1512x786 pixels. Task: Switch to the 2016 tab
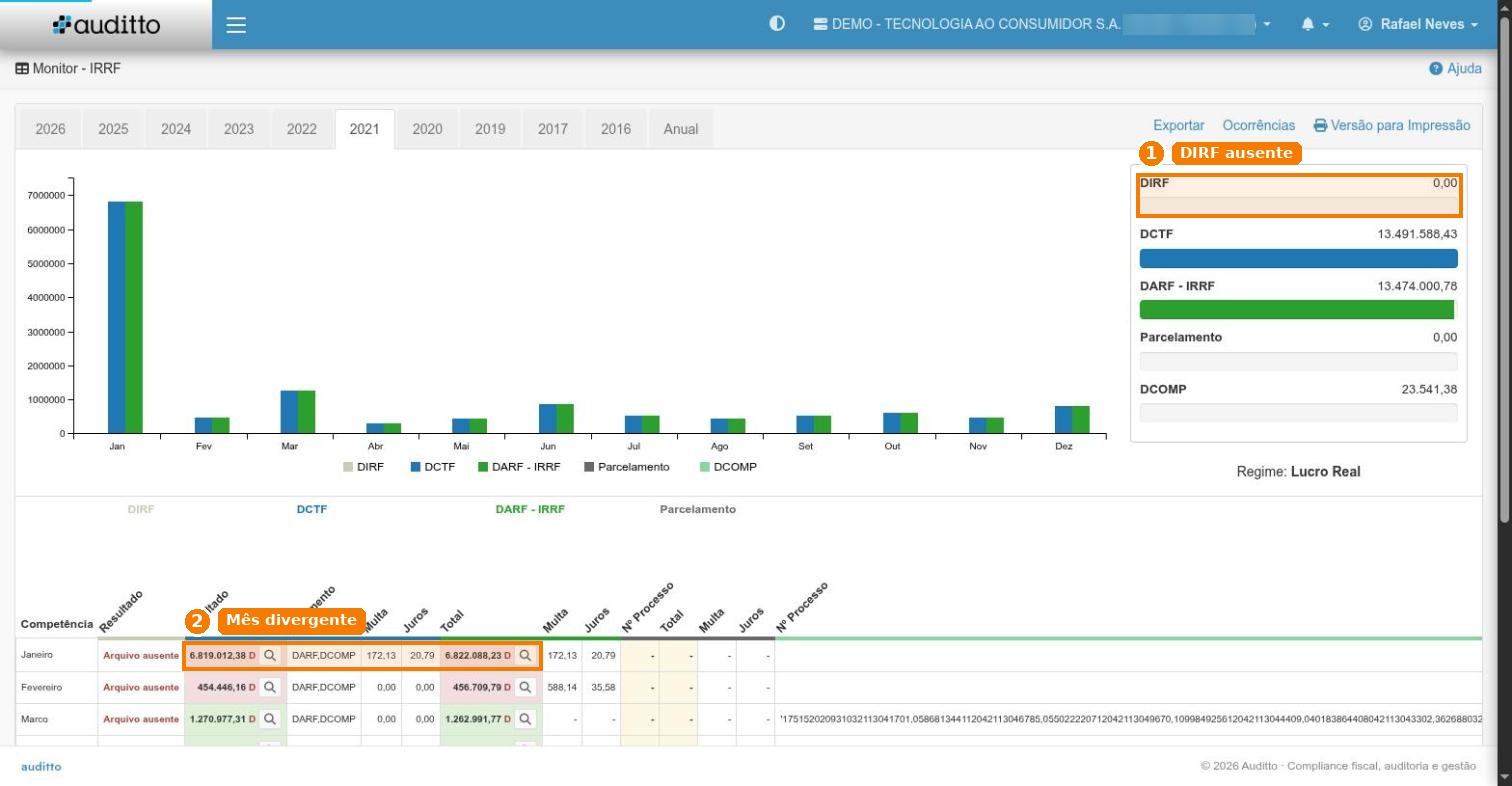[x=616, y=129]
